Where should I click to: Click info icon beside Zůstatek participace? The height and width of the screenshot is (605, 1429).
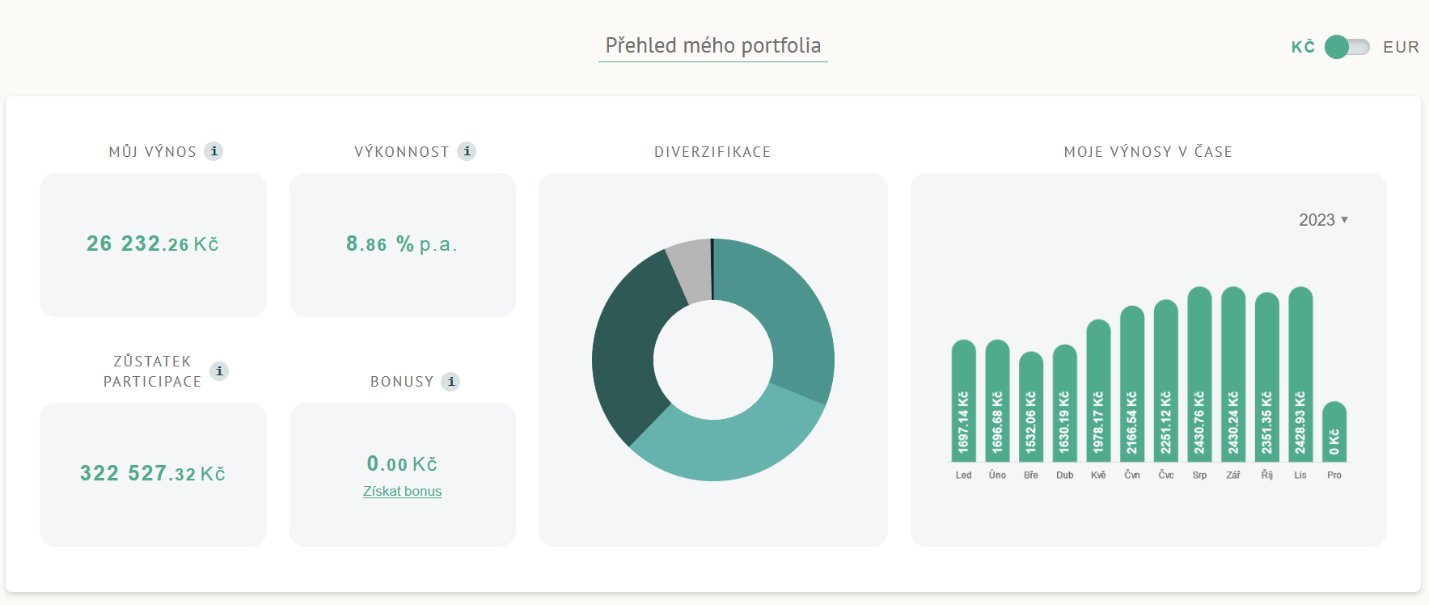219,371
